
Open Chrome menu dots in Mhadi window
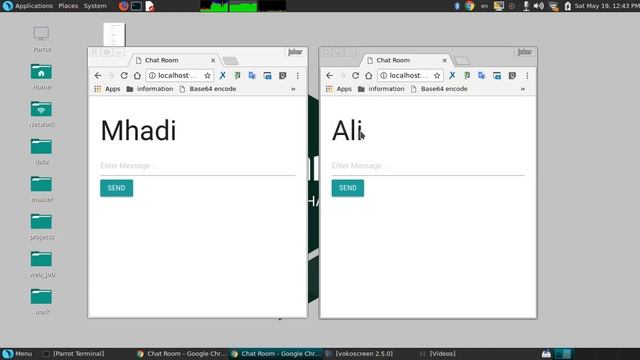pos(298,76)
